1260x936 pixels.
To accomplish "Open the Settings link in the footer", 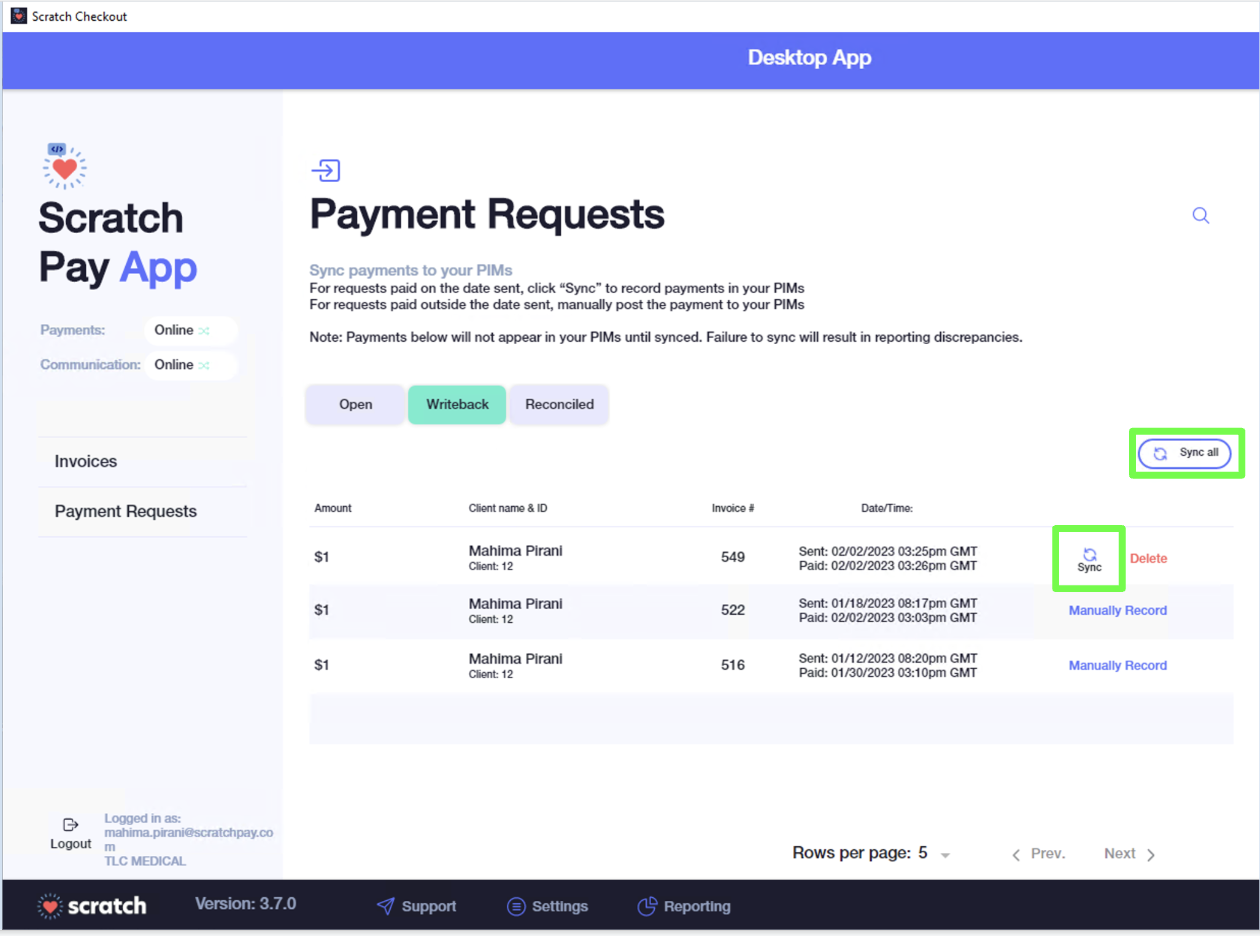I will click(560, 907).
